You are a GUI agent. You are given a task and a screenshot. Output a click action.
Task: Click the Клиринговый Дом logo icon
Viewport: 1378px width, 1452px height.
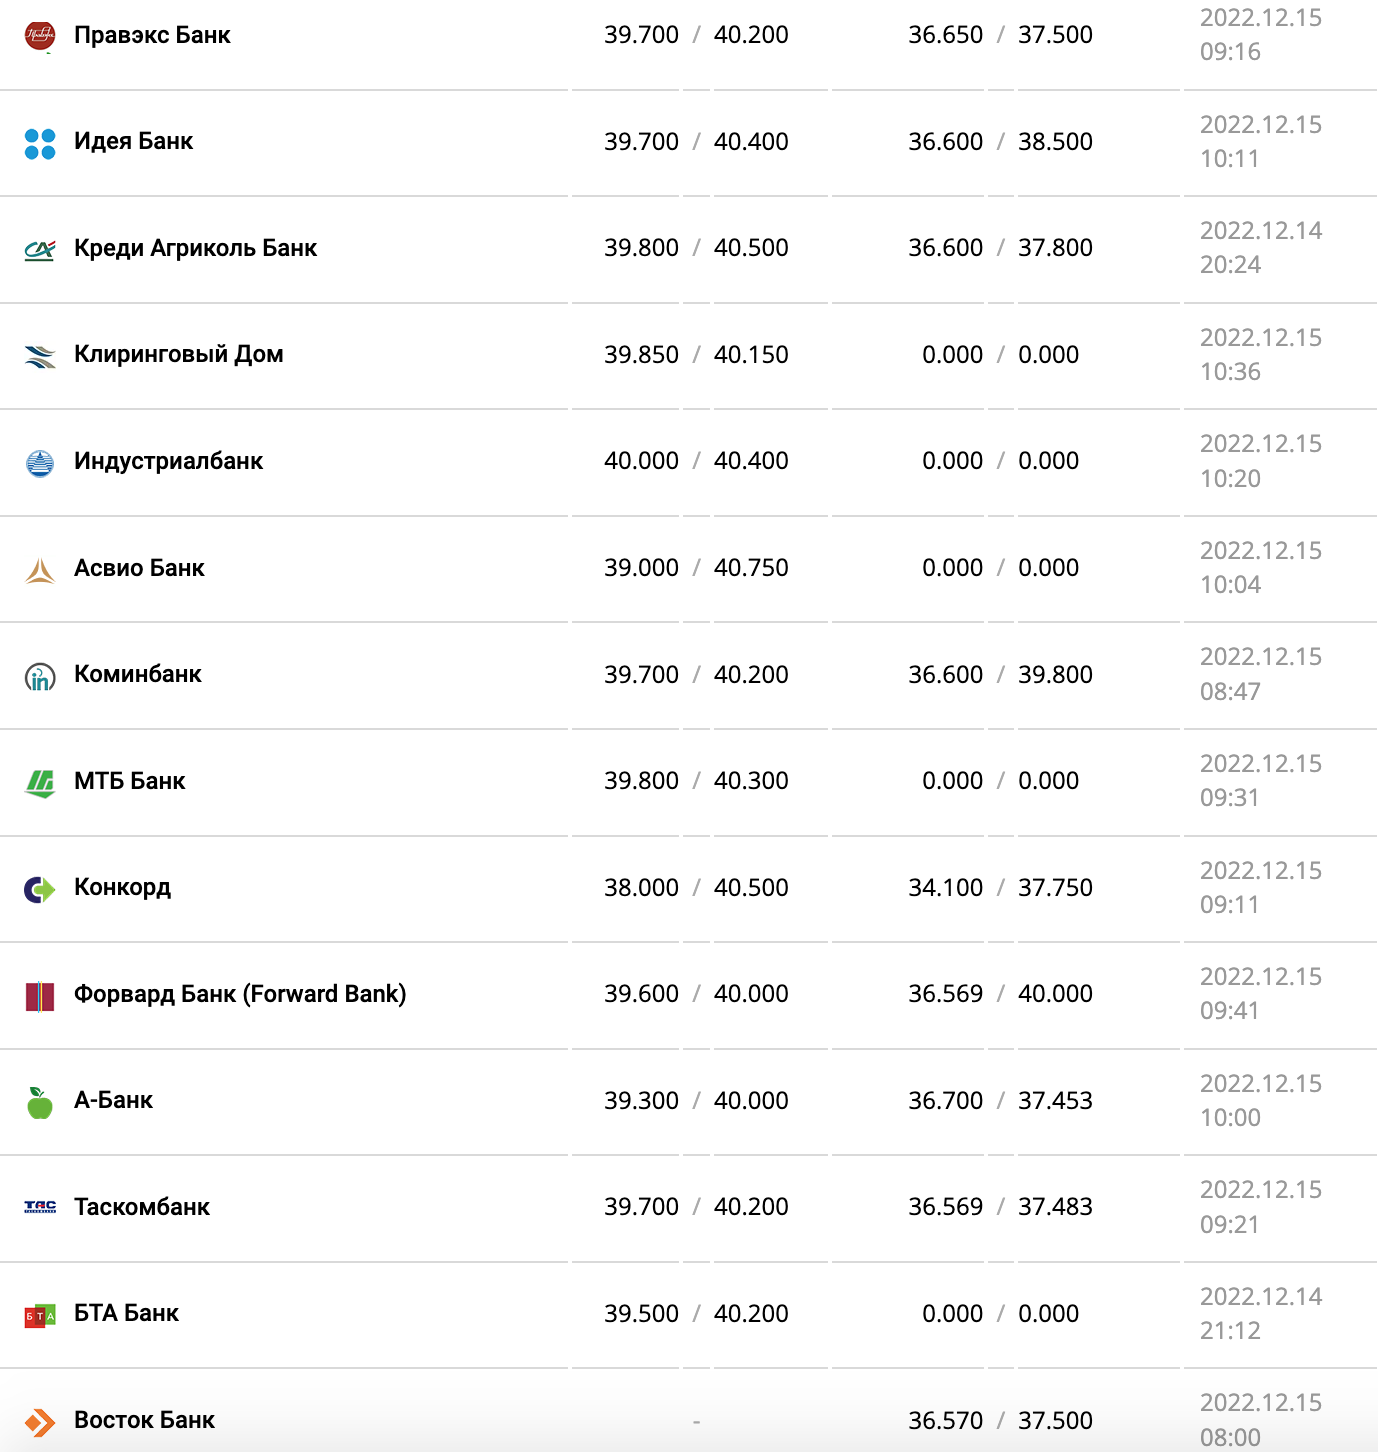40,356
